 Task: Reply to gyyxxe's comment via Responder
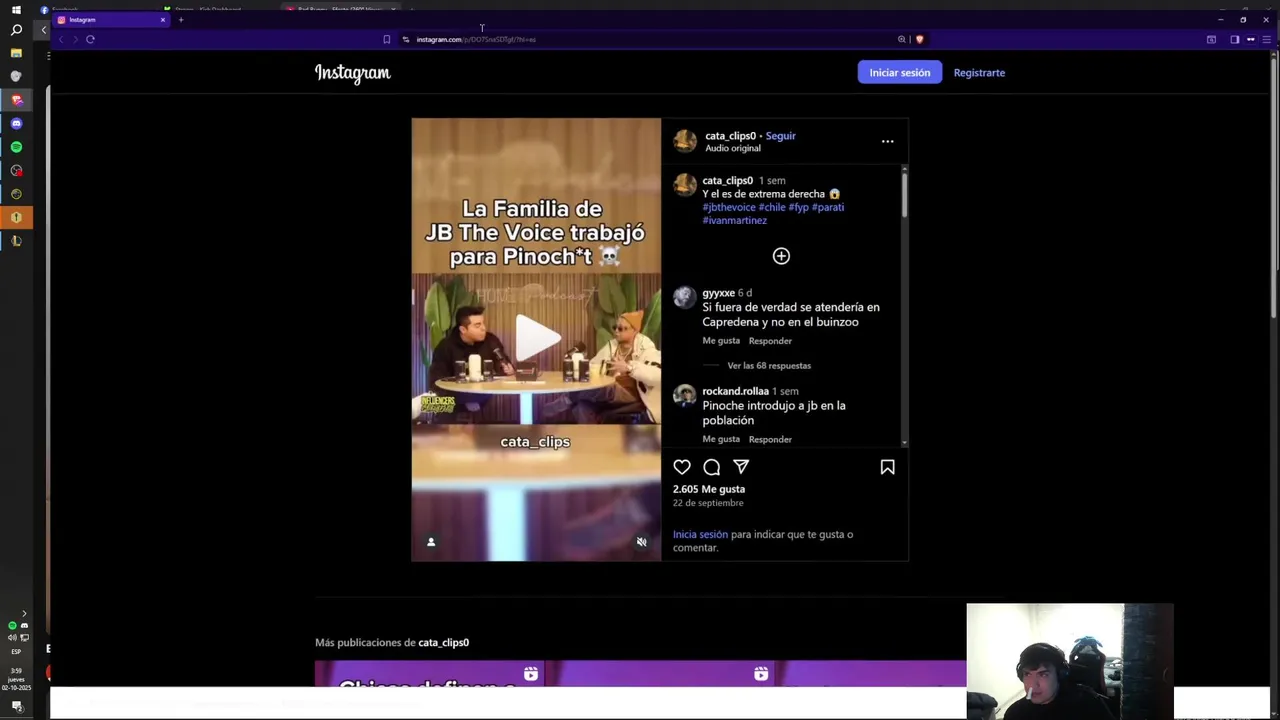pos(770,341)
